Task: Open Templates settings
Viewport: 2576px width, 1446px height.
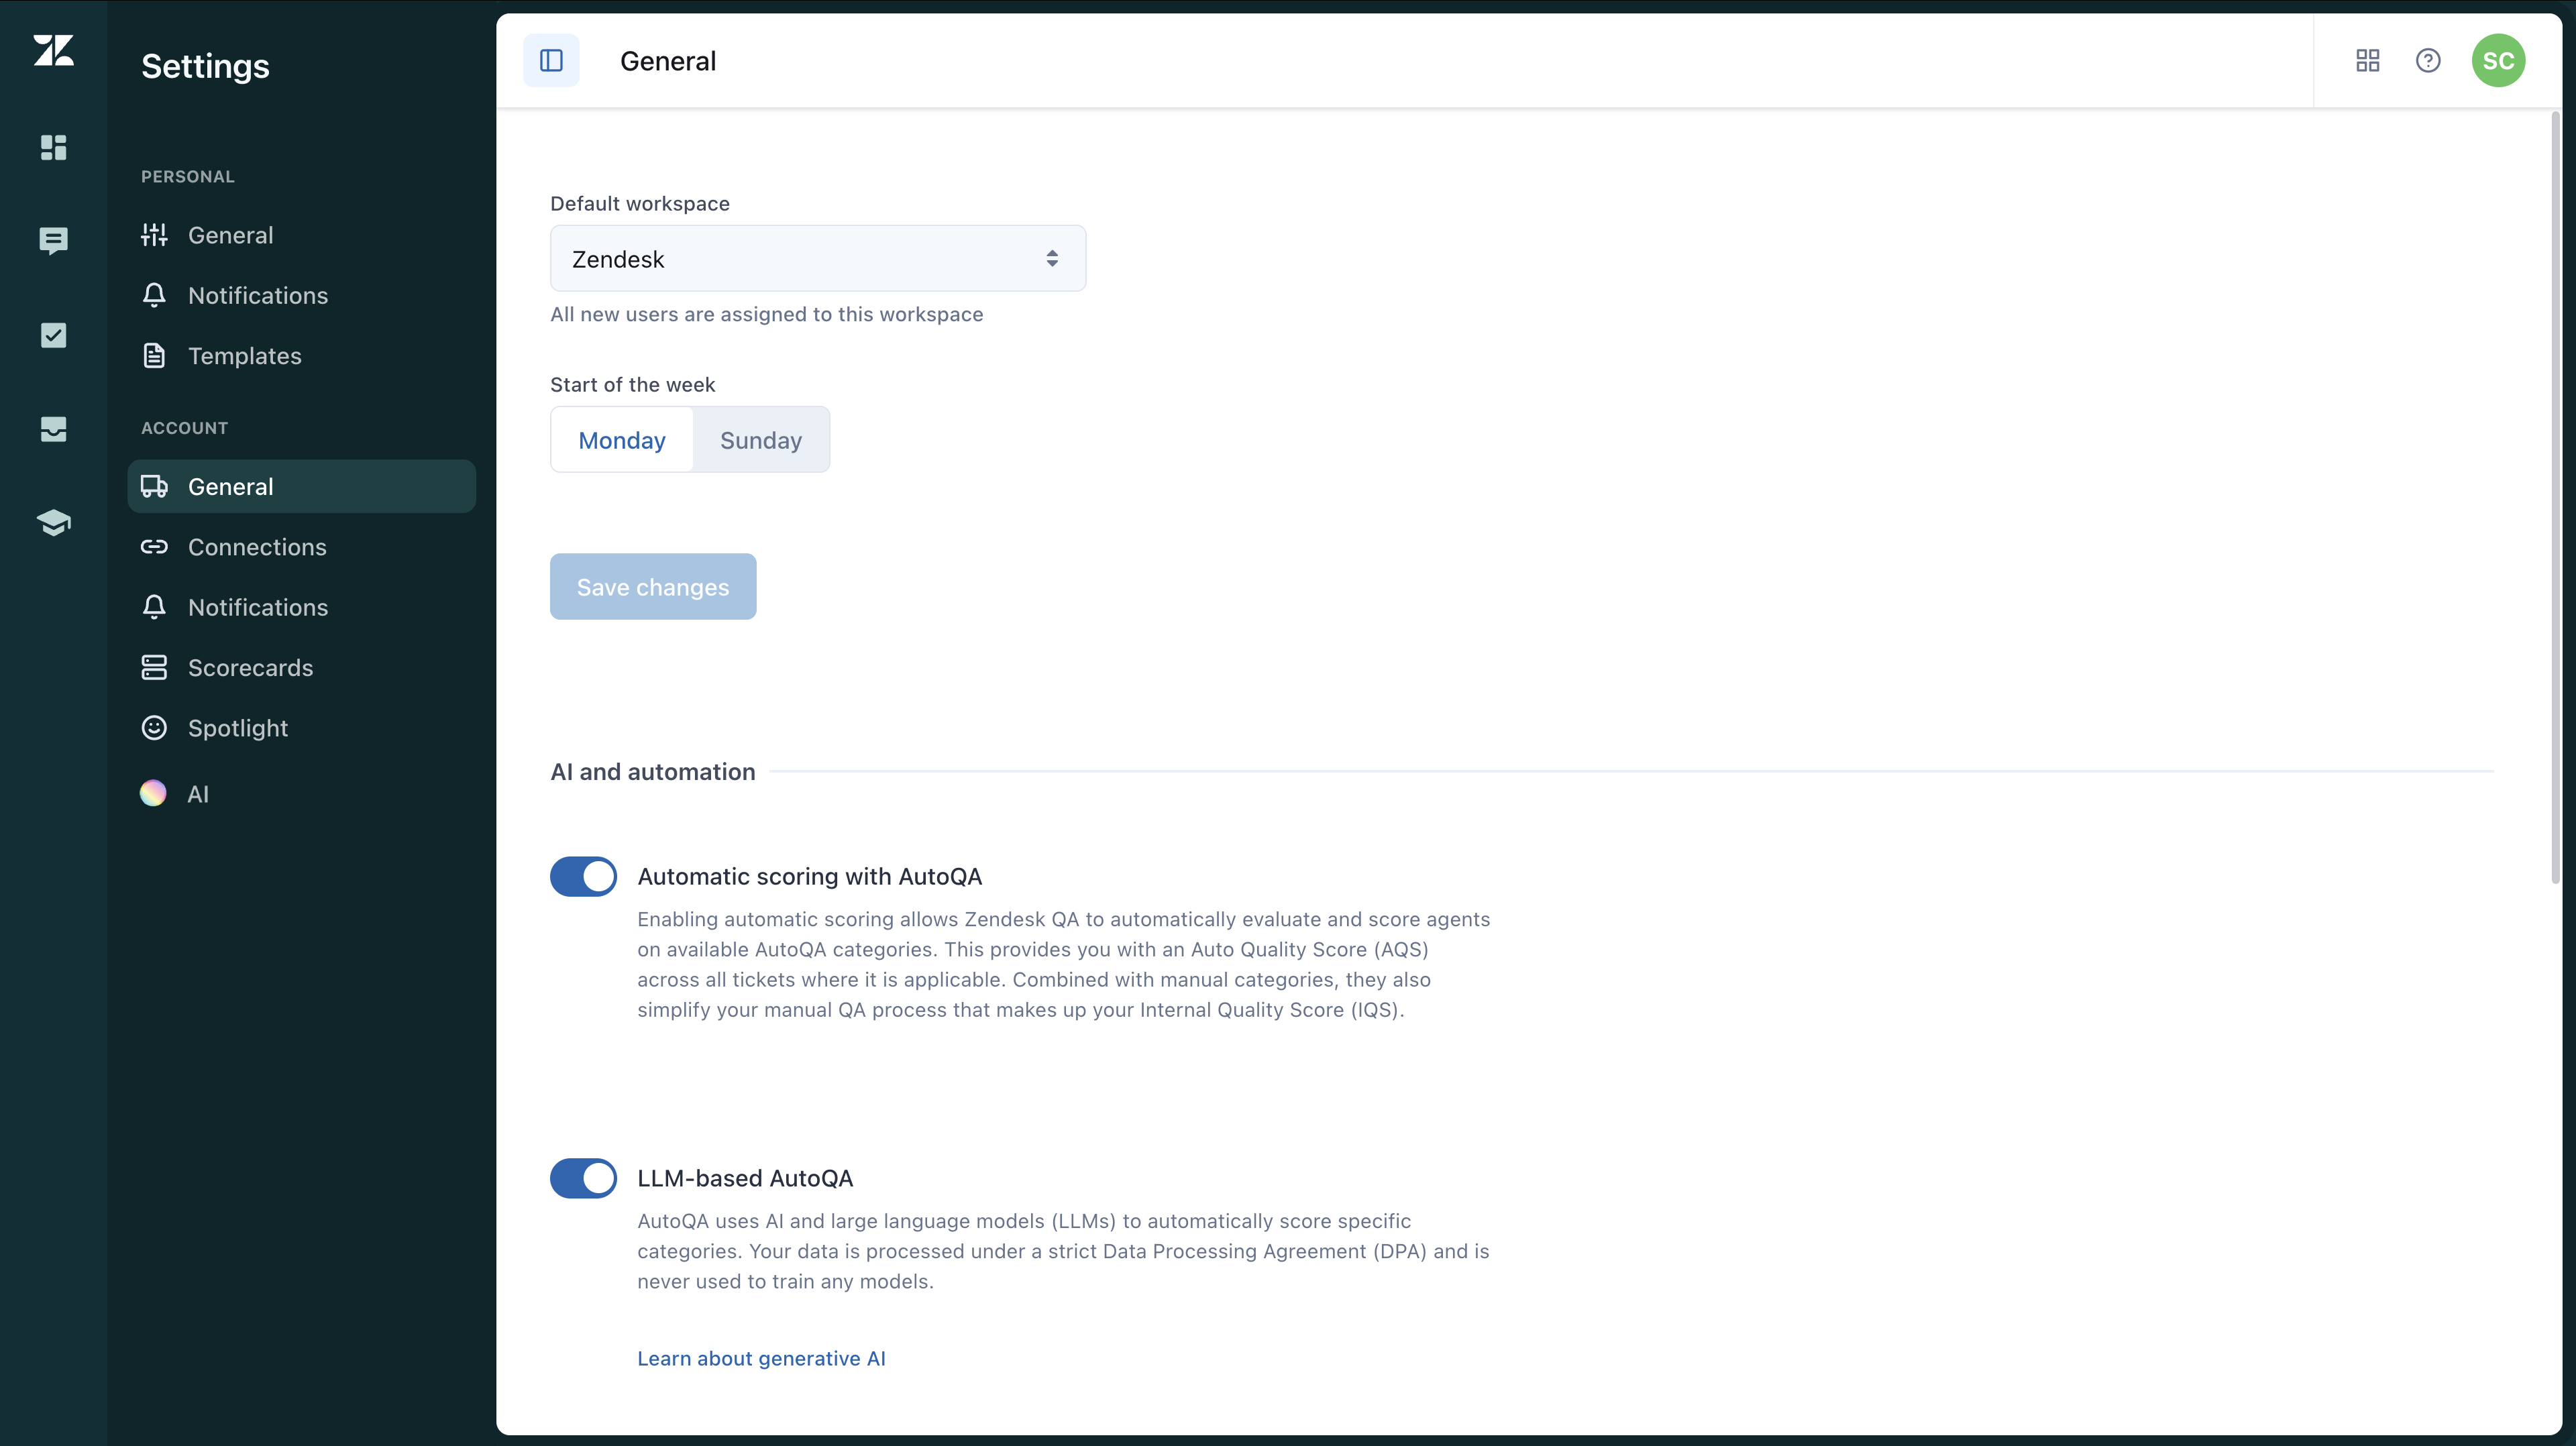Action: (301, 356)
